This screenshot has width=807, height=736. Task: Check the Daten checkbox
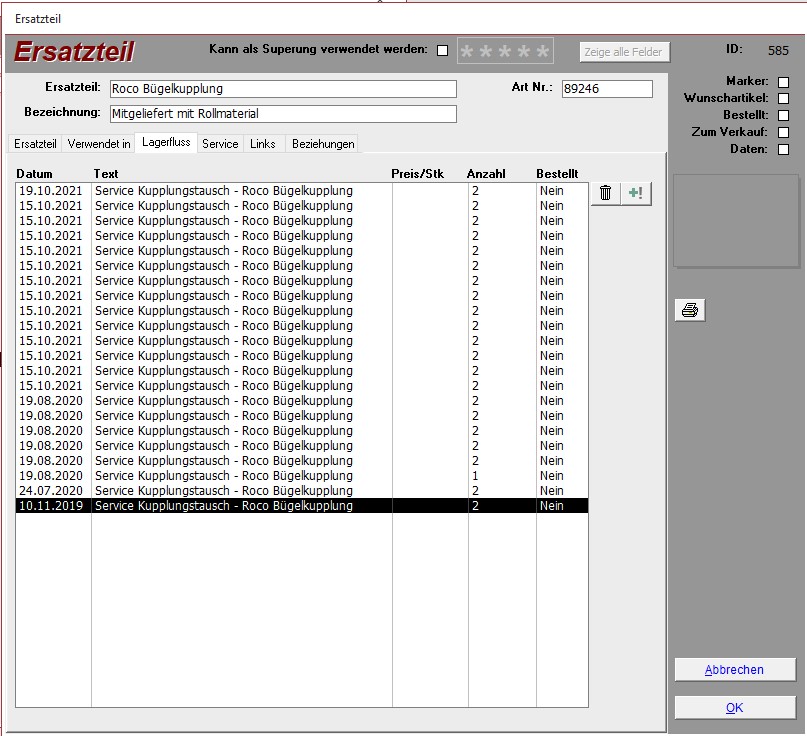783,150
